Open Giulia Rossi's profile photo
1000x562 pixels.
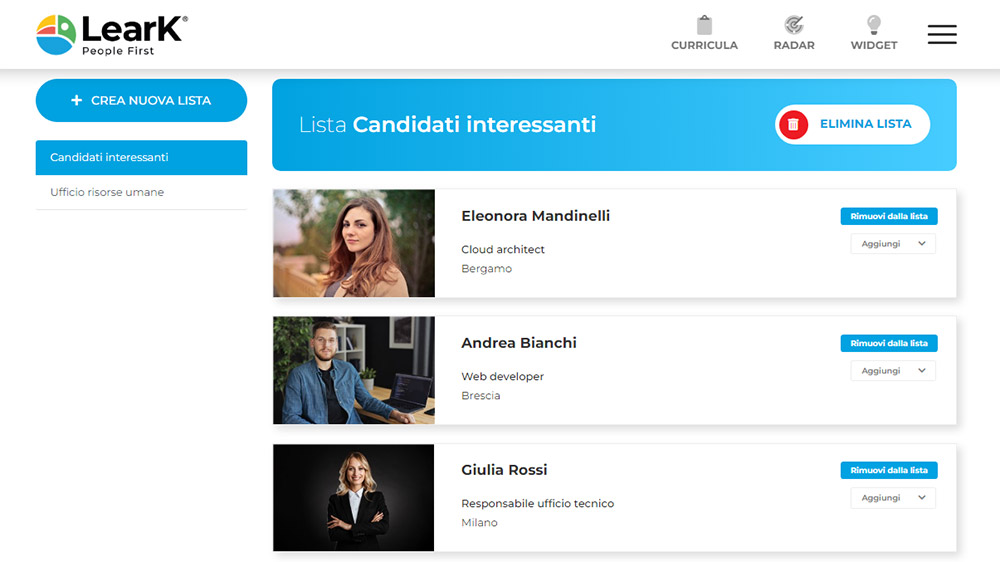coord(354,497)
